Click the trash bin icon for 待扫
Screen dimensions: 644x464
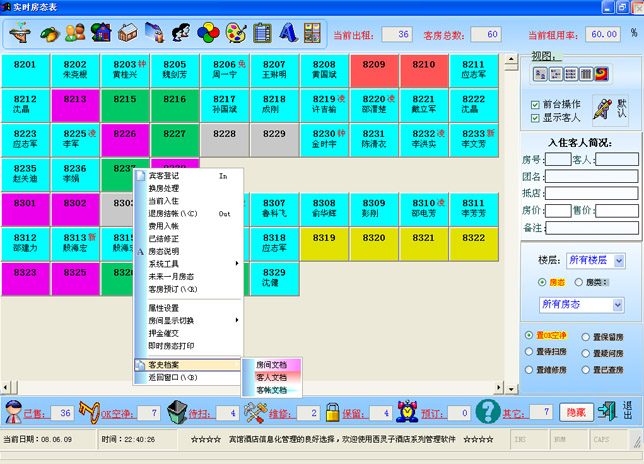(x=177, y=411)
